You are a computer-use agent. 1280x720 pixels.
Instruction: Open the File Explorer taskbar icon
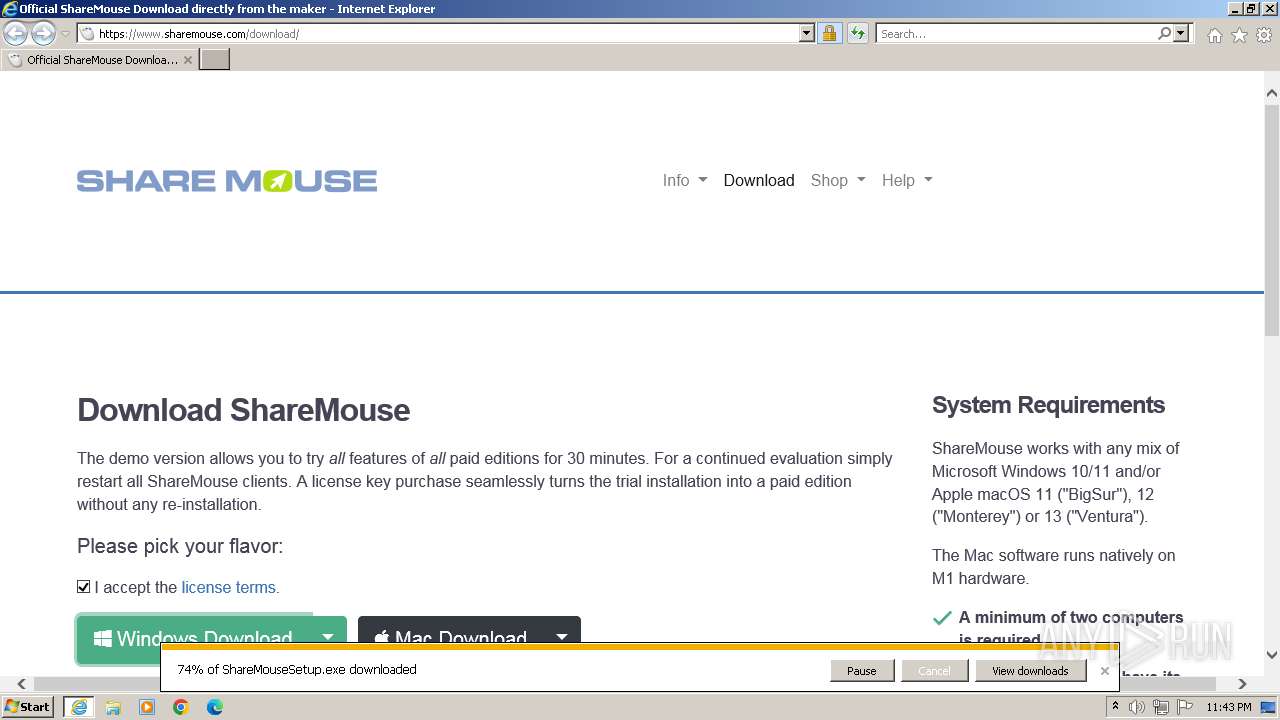(x=113, y=707)
